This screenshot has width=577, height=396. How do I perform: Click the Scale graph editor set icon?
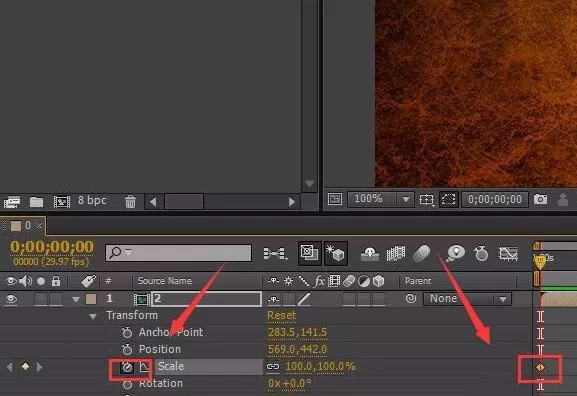(x=145, y=367)
